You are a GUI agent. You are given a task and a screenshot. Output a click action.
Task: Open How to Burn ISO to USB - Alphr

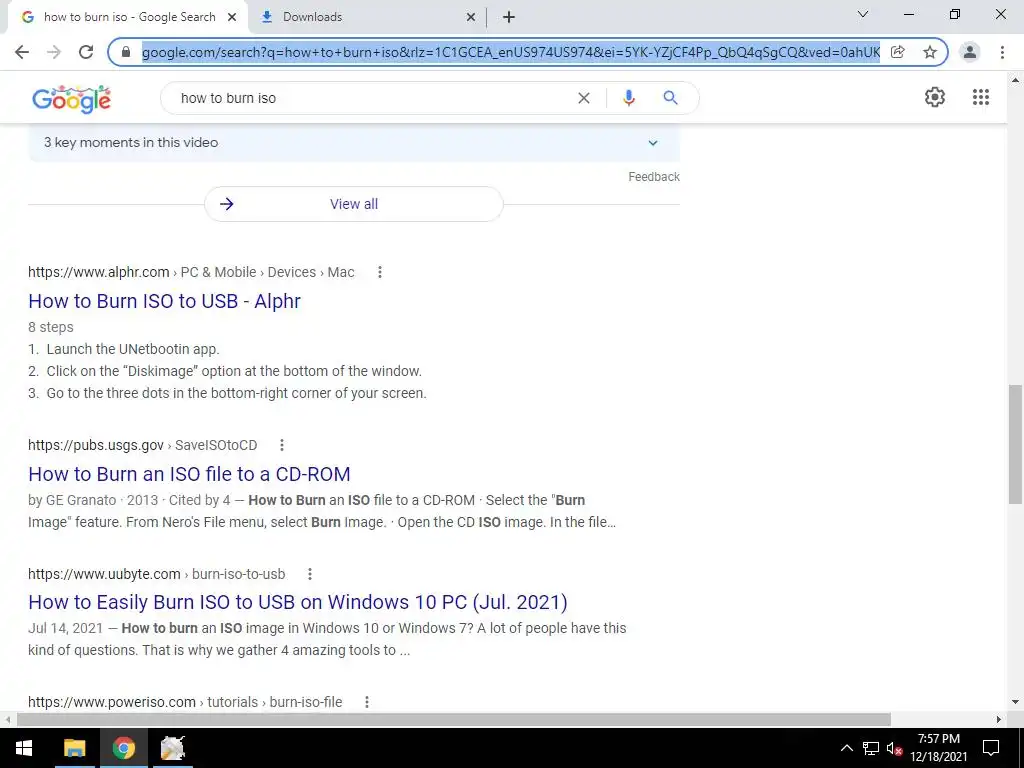coord(165,301)
